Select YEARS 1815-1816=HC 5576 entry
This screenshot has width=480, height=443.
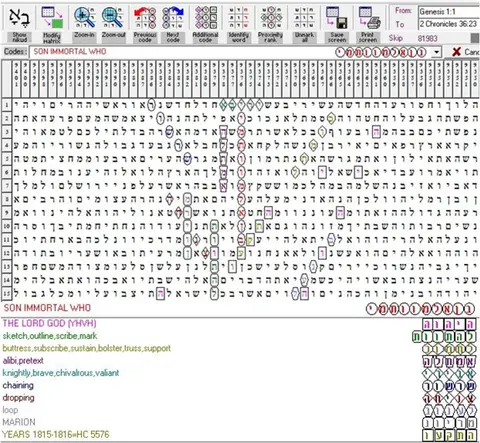[x=56, y=435]
